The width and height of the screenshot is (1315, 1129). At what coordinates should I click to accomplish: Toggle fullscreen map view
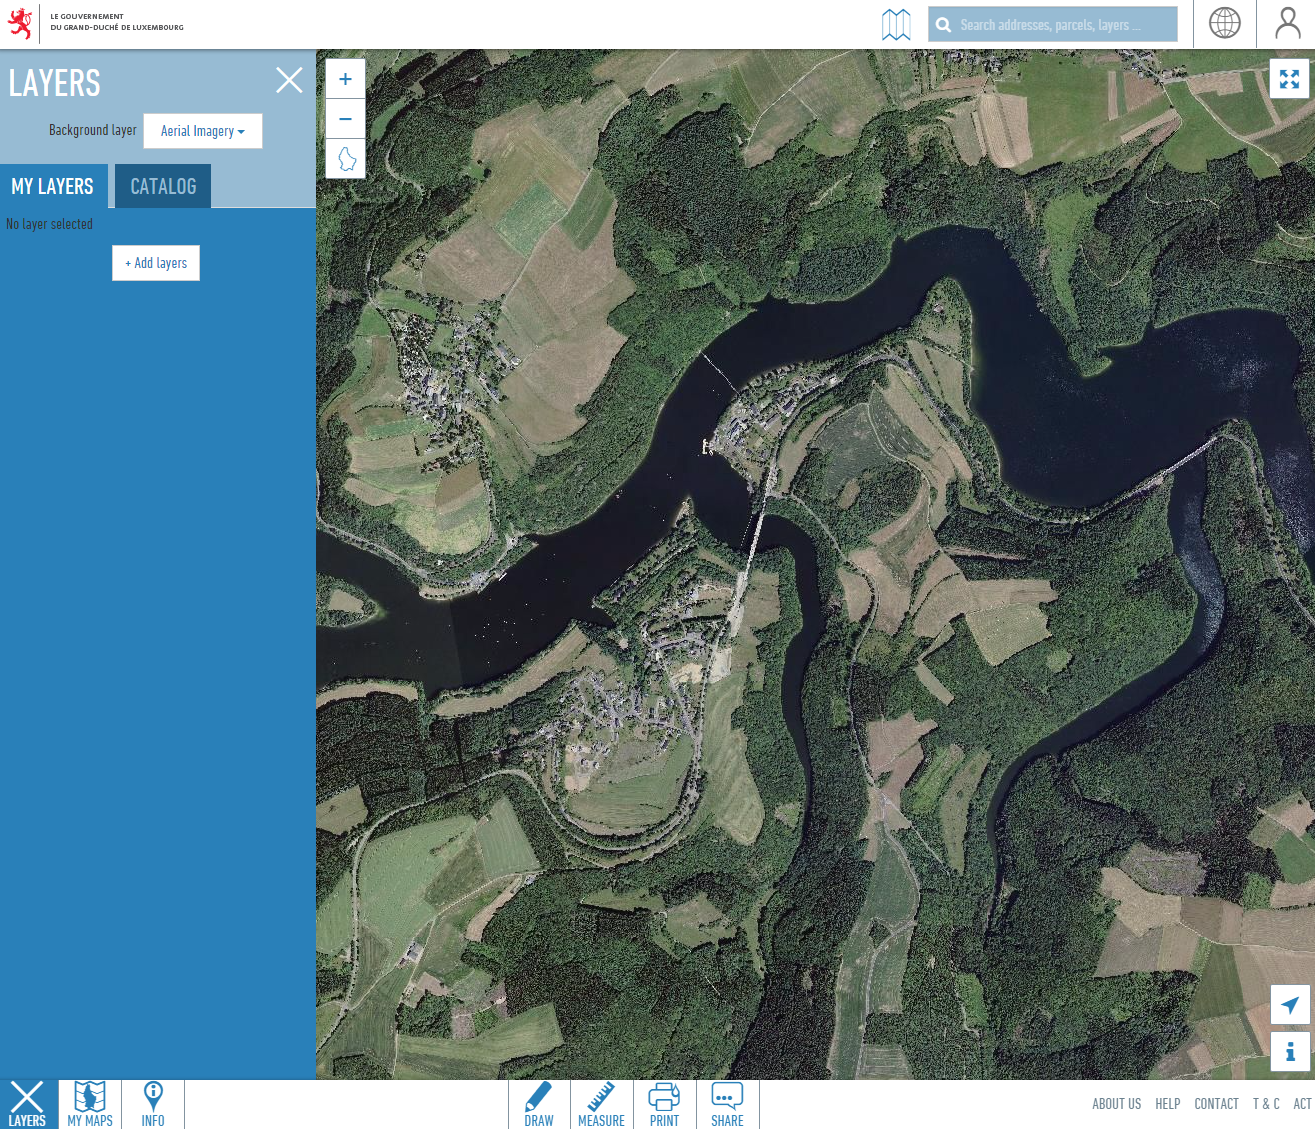pos(1289,79)
